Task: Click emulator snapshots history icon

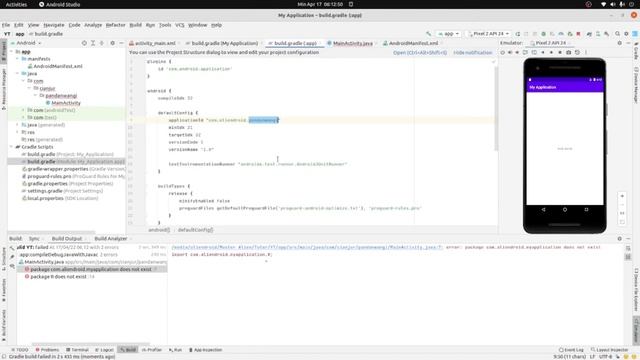Action: tap(577, 52)
